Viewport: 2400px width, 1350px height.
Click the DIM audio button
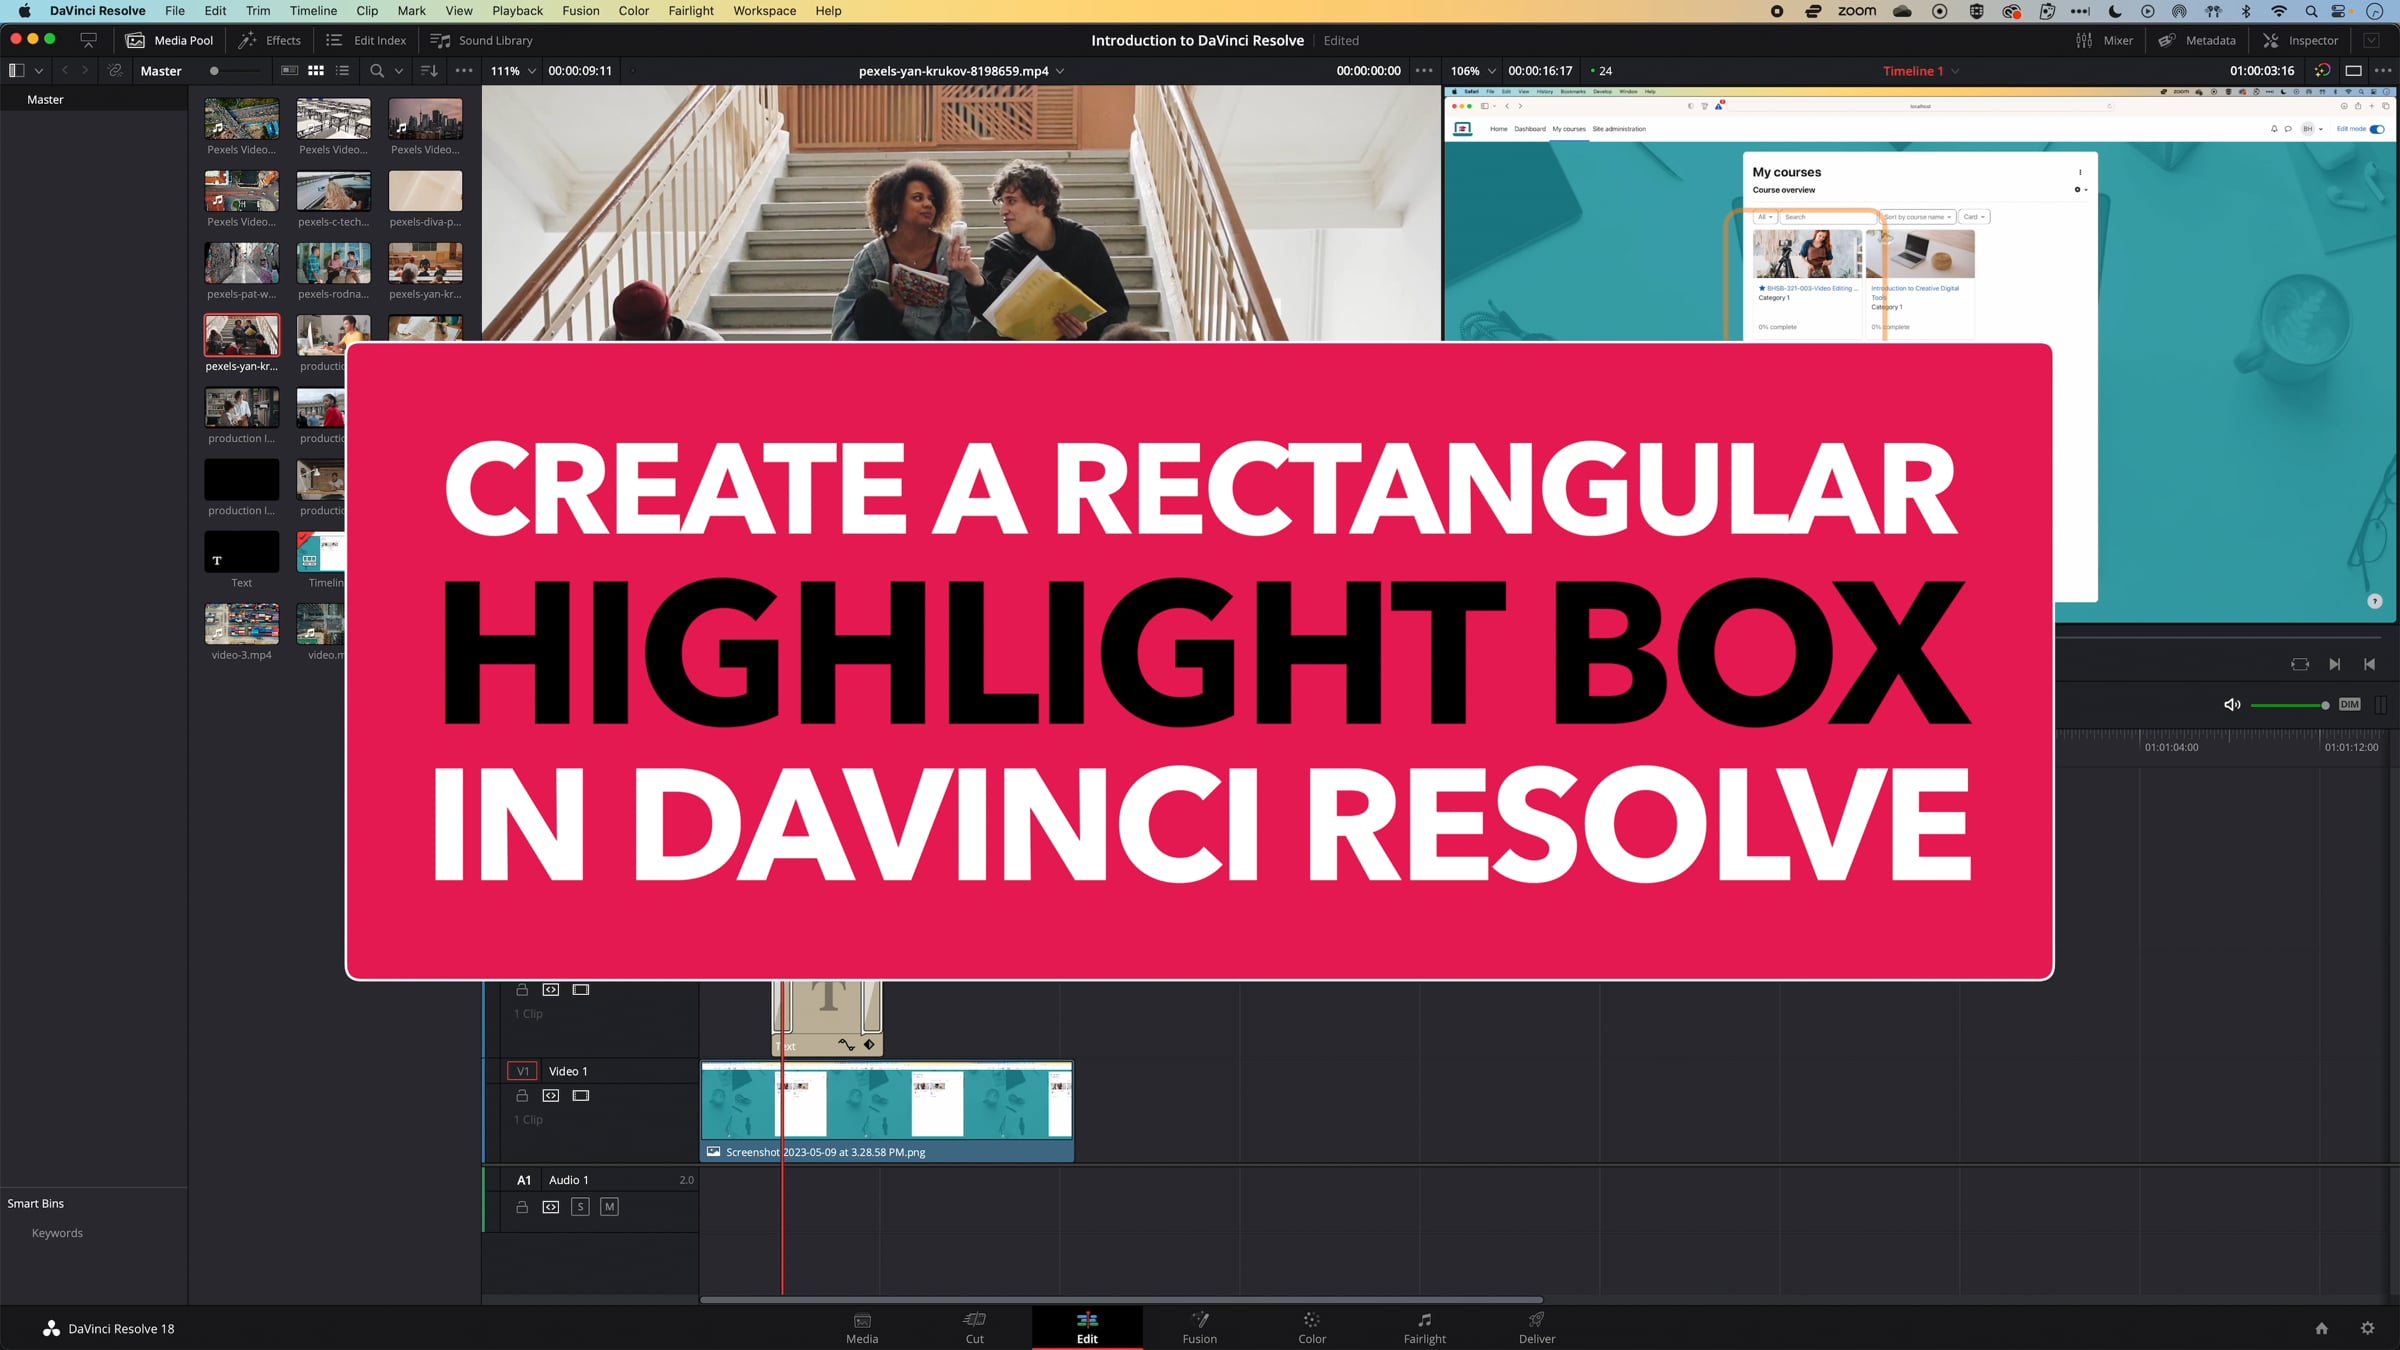(2350, 705)
